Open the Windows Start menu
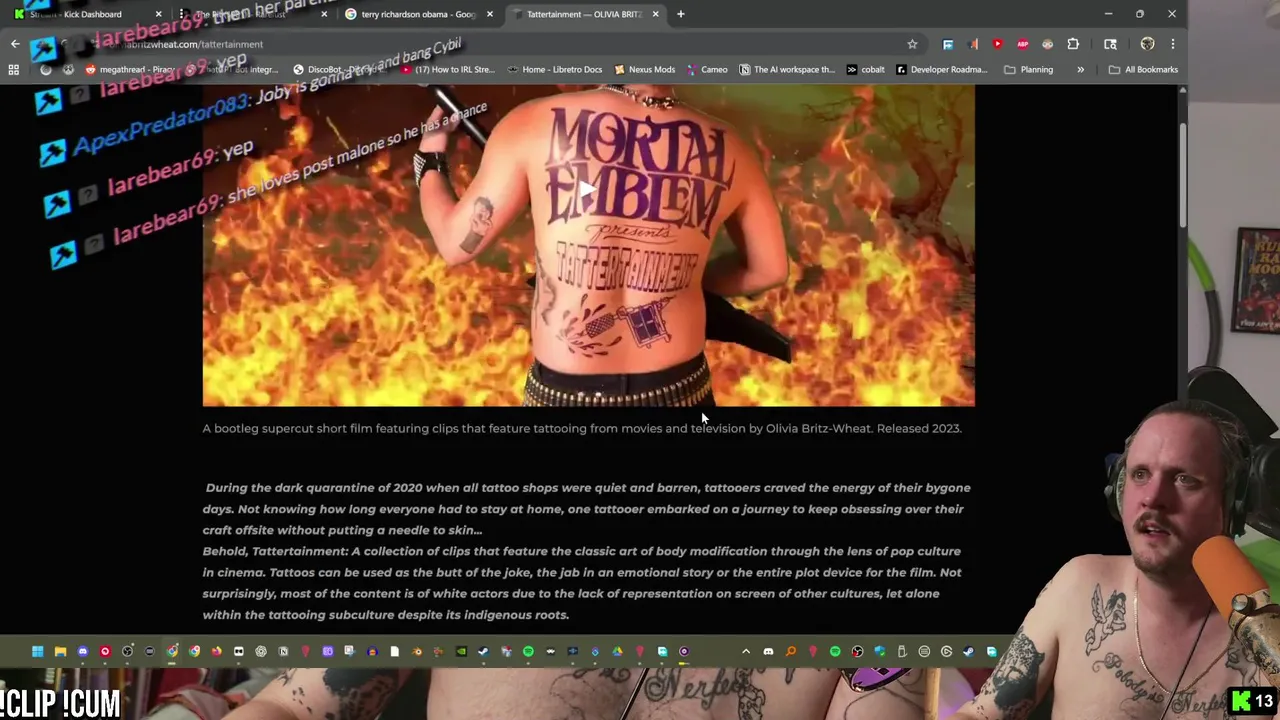The height and width of the screenshot is (720, 1280). pos(38,652)
